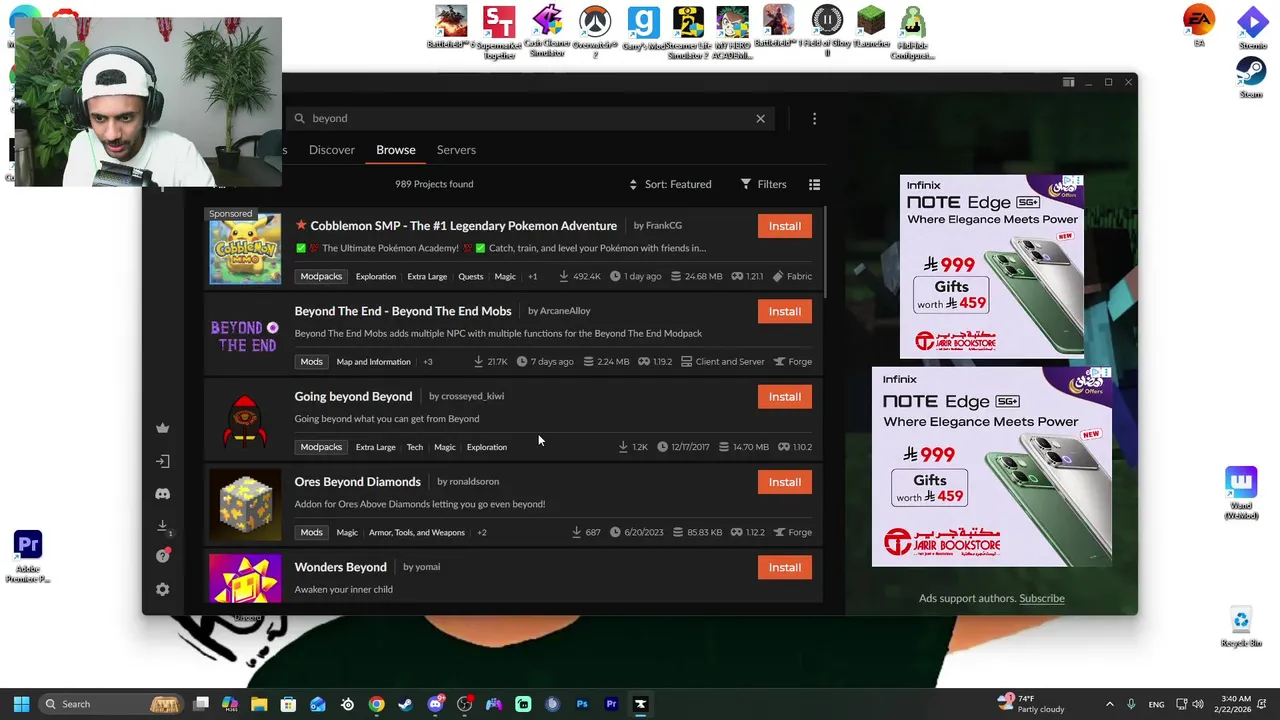
Task: Open the Recycle Bin desktop icon
Action: 1241,628
